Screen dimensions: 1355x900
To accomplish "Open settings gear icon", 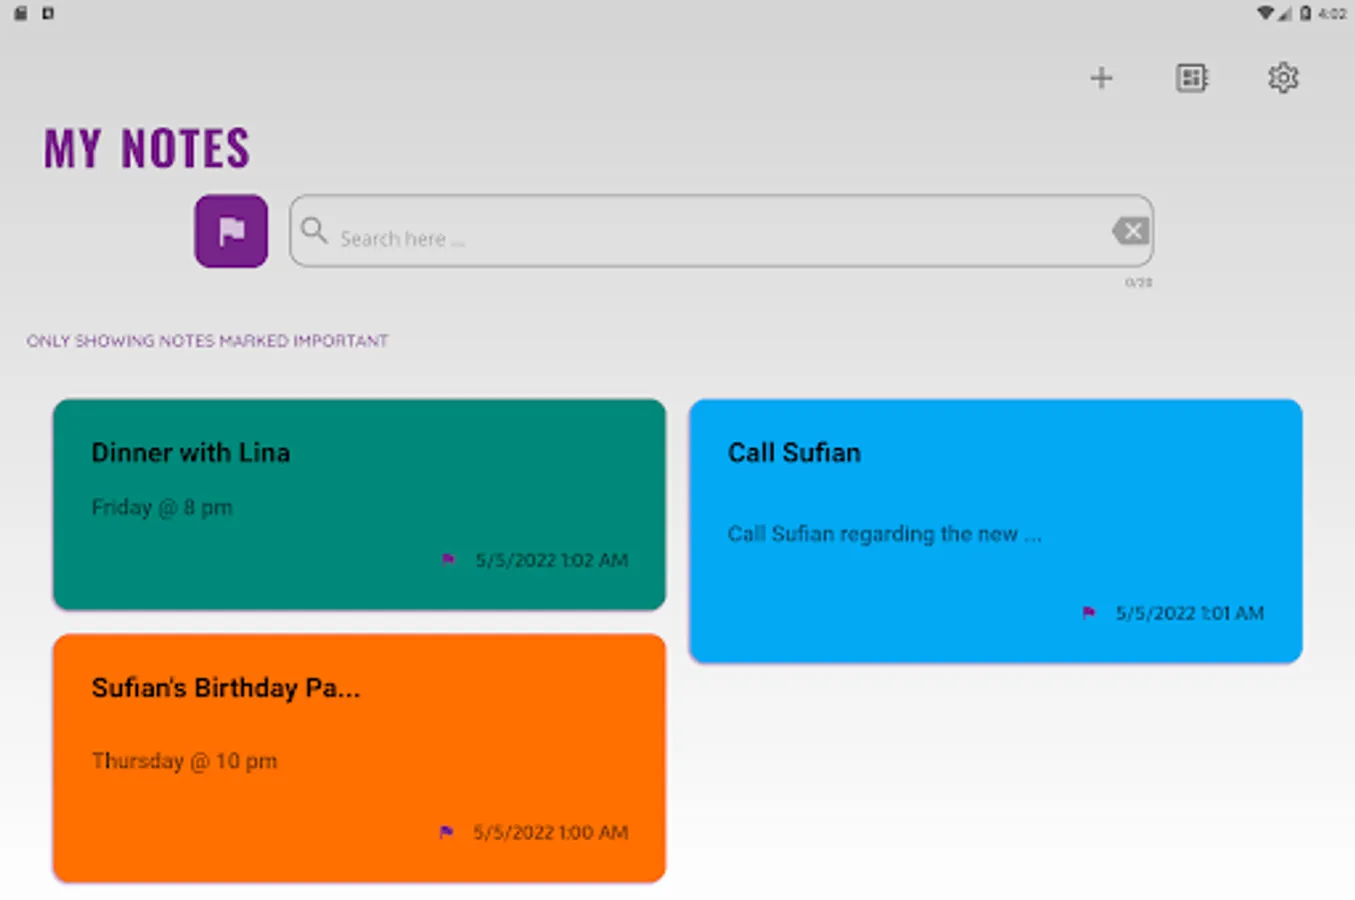I will point(1283,78).
